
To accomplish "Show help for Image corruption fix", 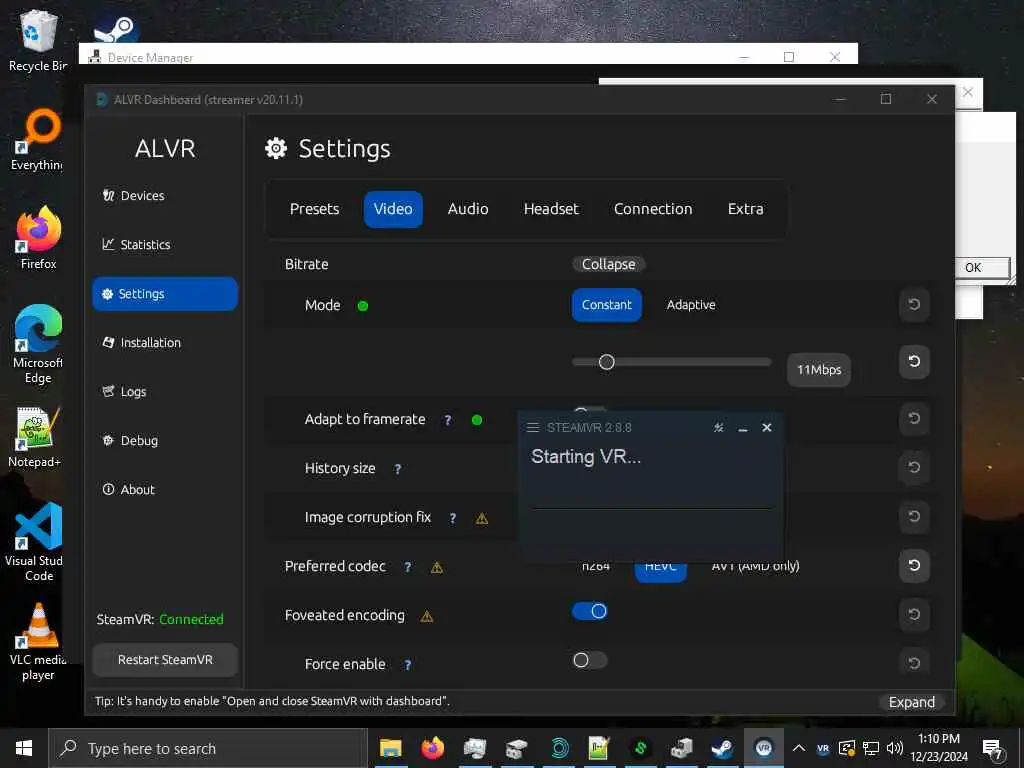I will pos(453,518).
